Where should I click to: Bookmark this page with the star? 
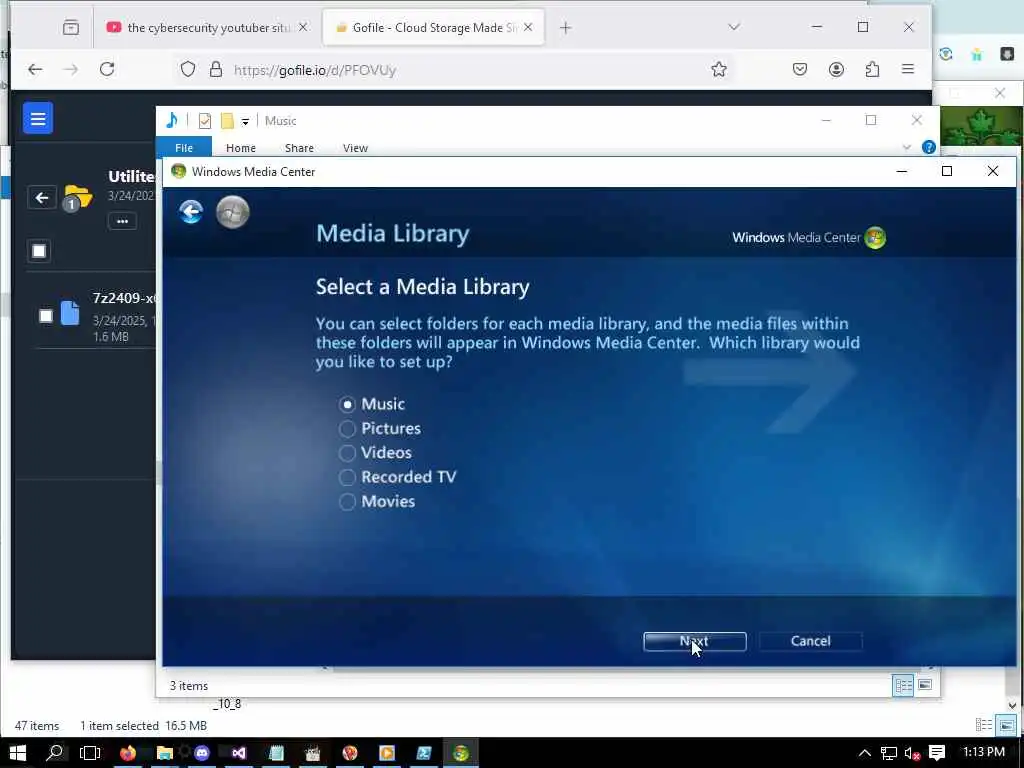pos(718,69)
